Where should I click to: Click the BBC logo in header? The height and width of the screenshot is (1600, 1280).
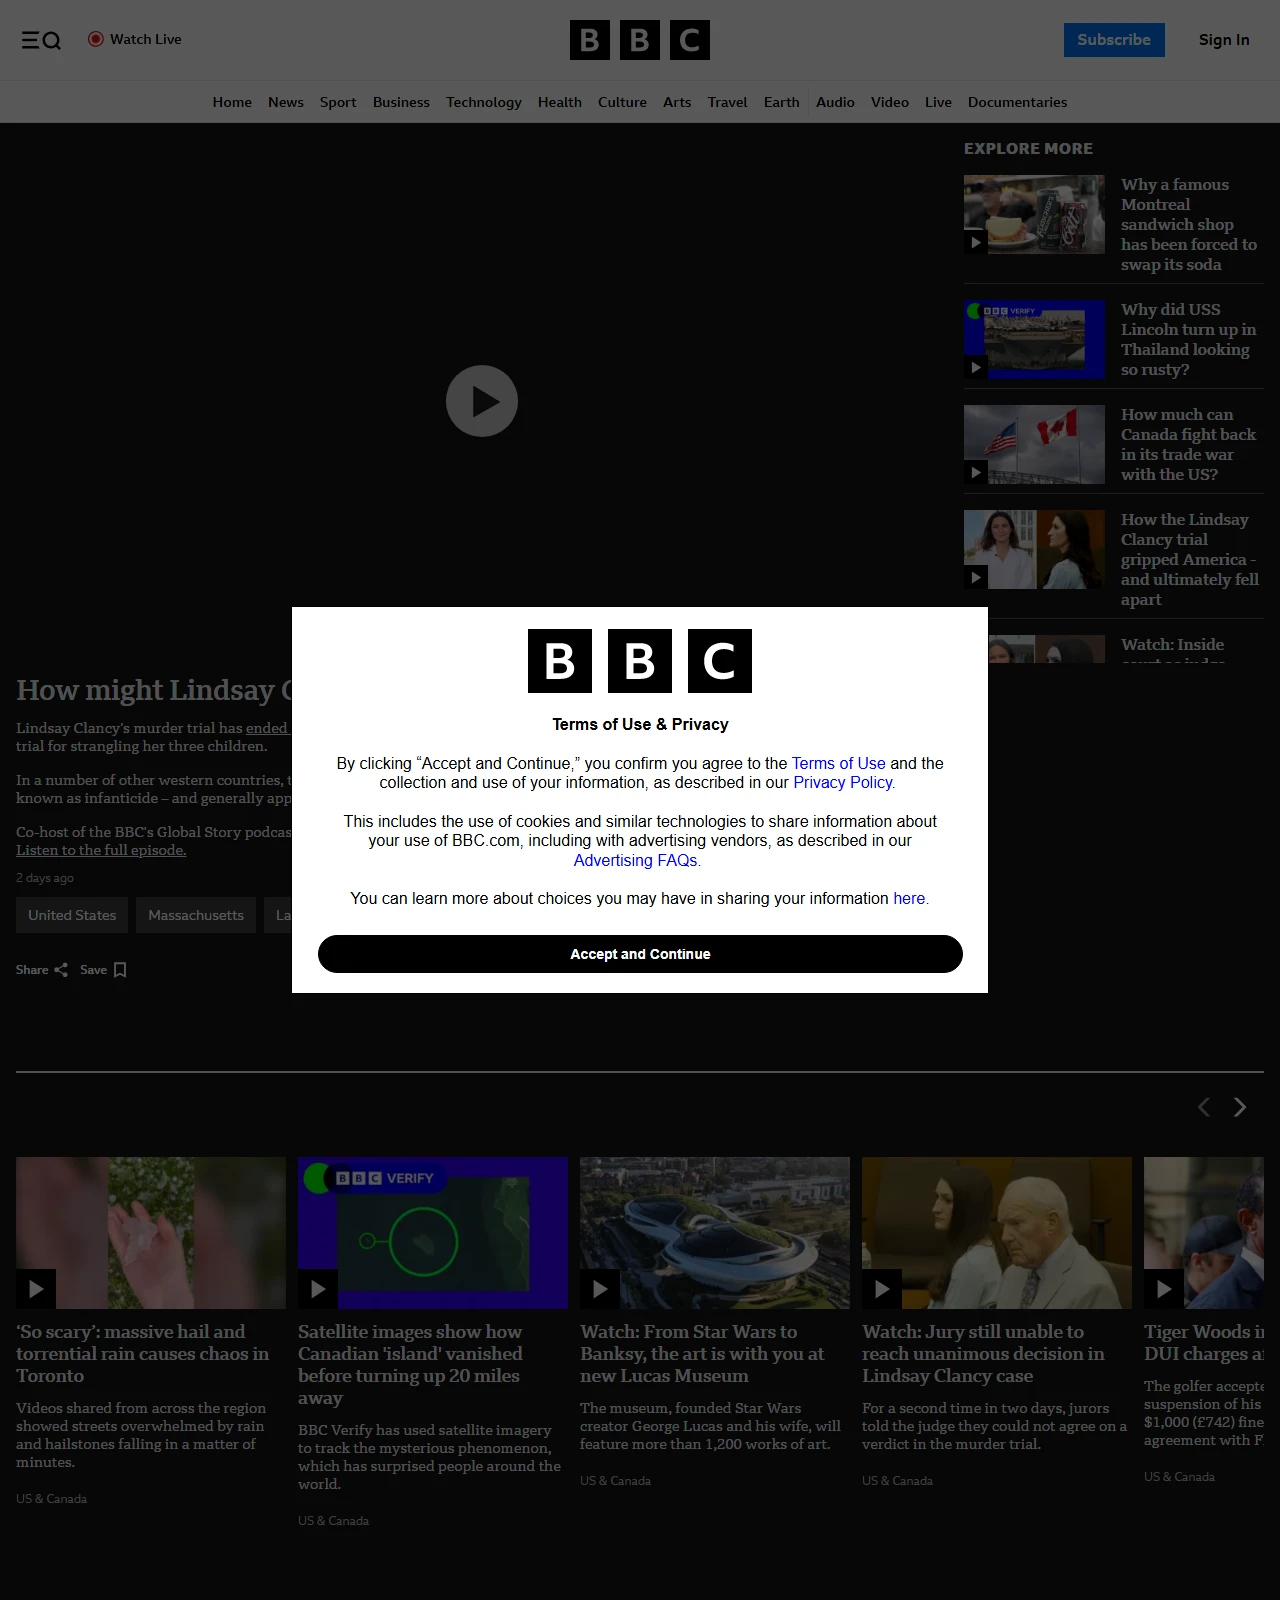pos(640,40)
